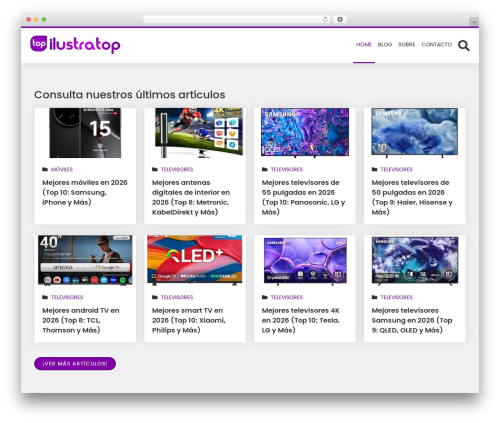Open the site search magnifier icon
Viewport: 500px width, 423px height.
(x=463, y=45)
